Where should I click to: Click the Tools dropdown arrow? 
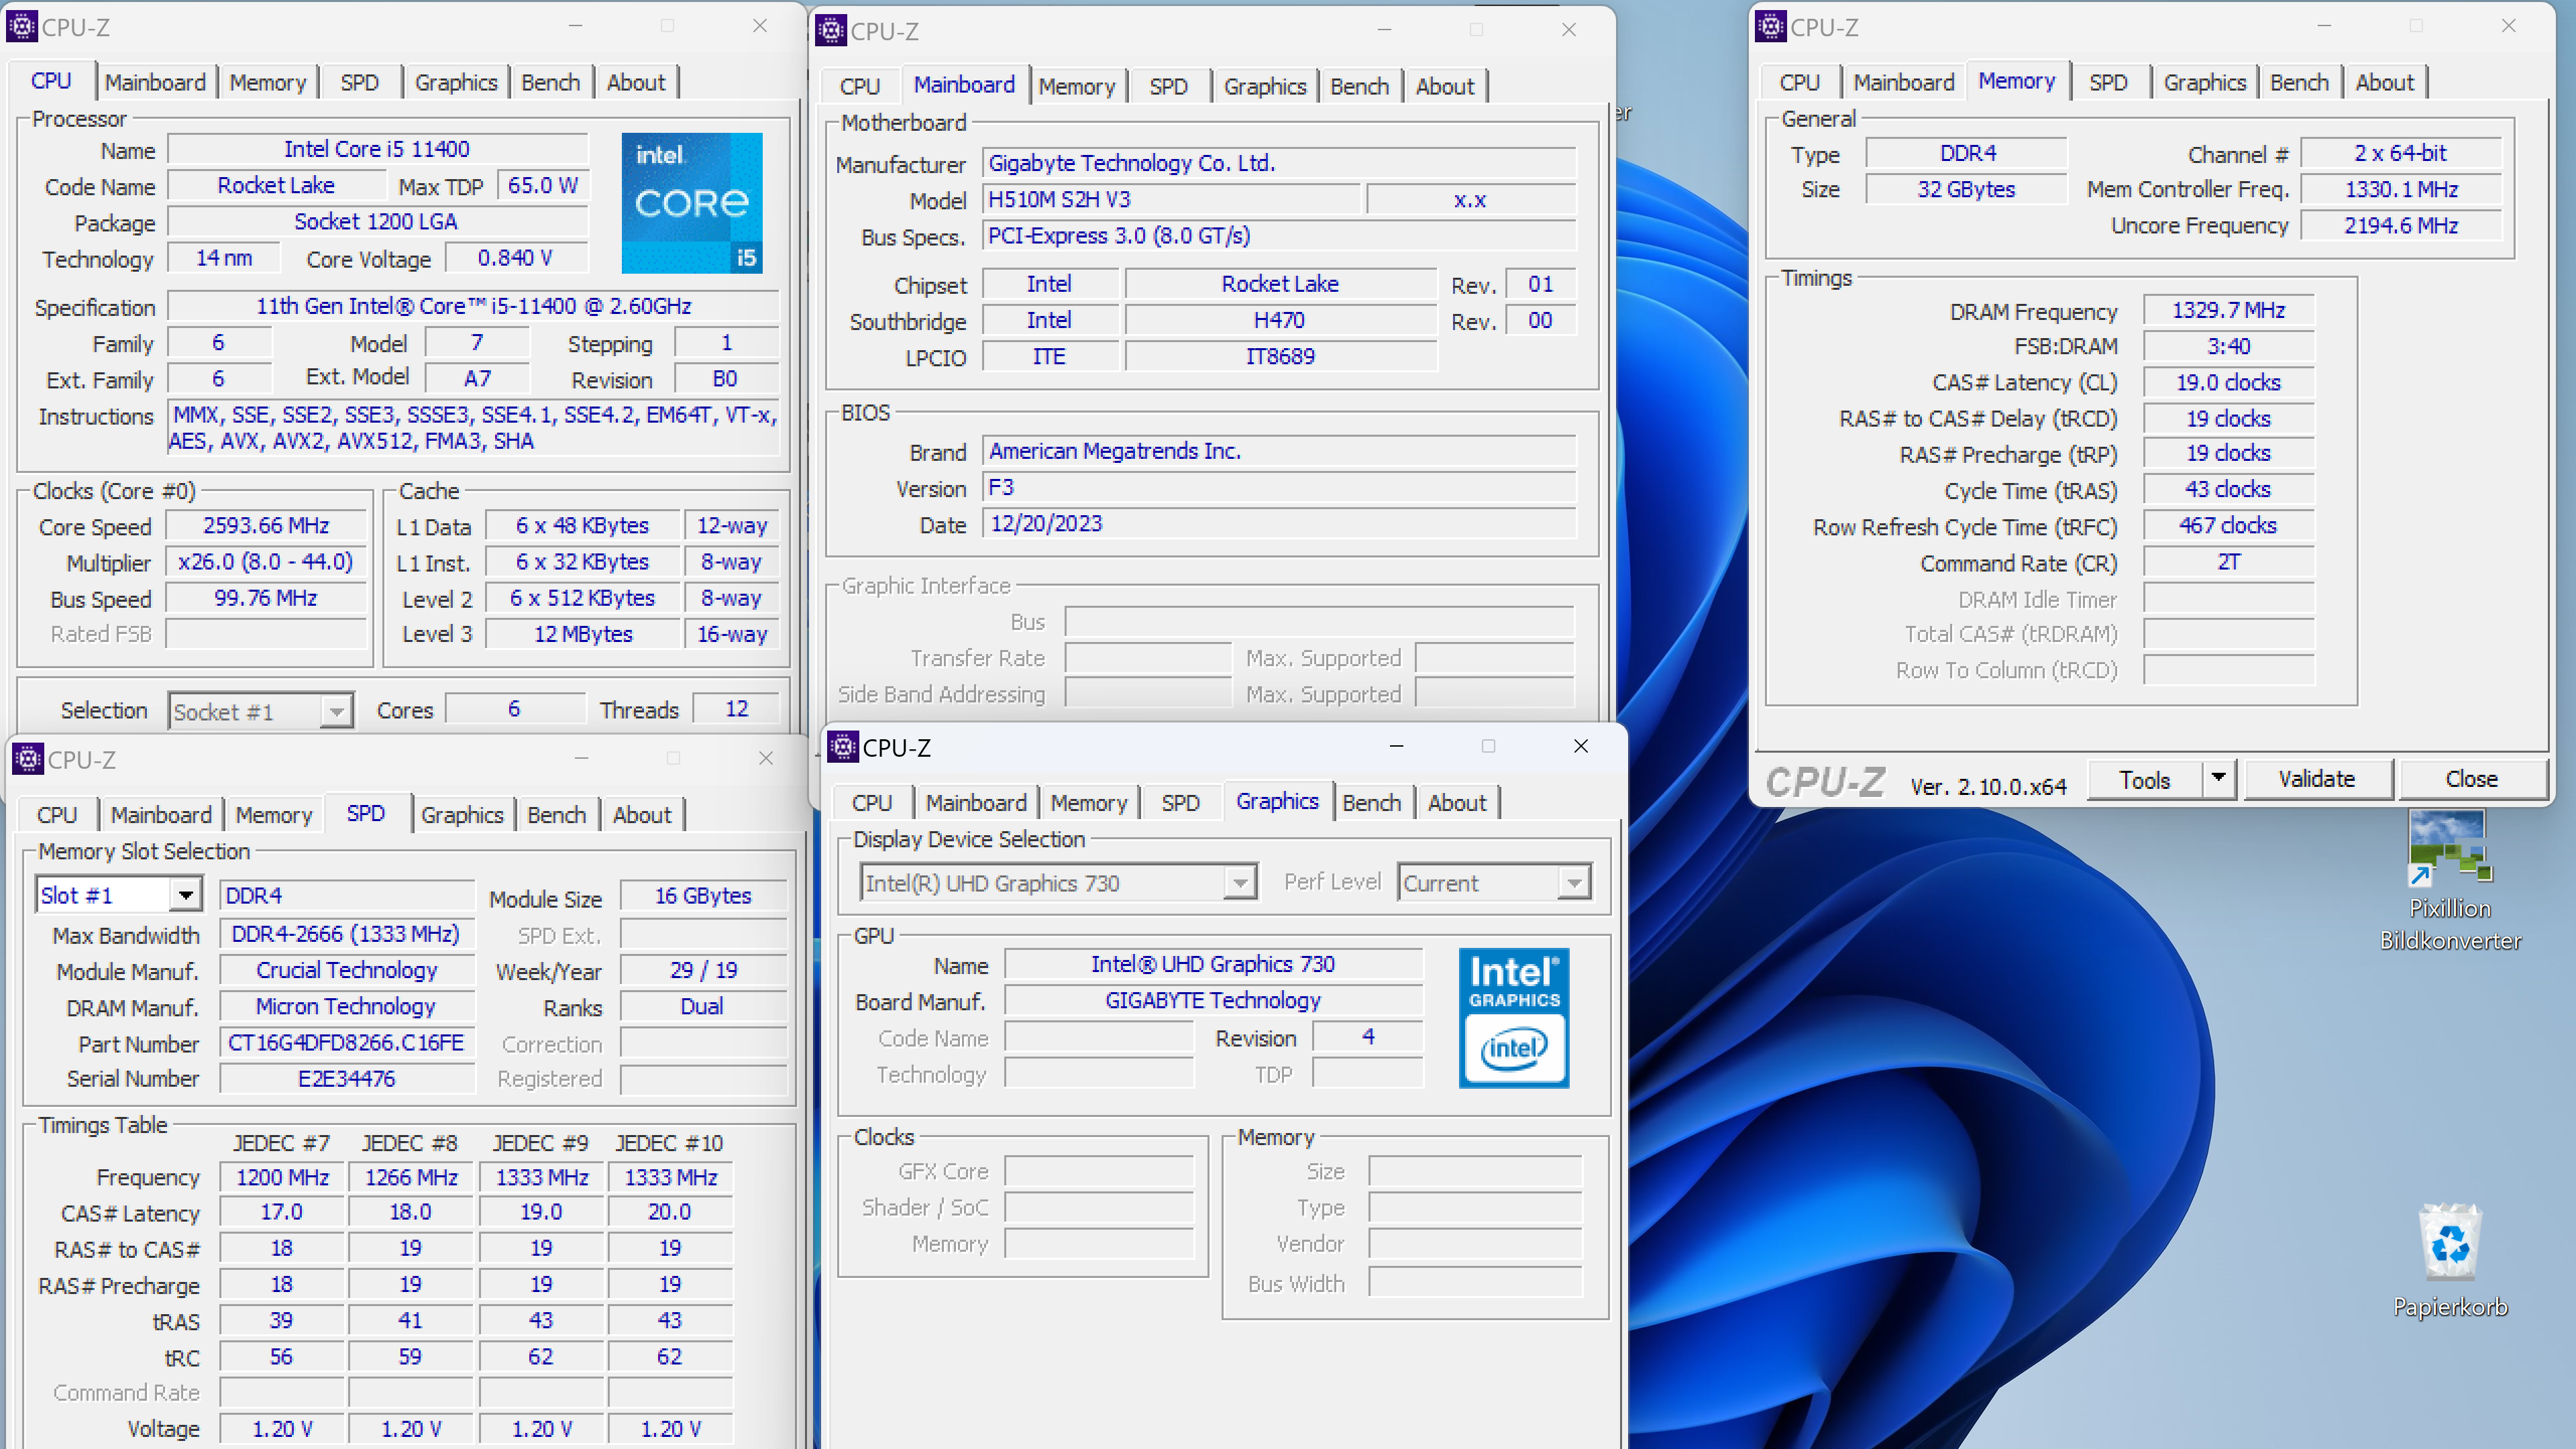(x=2218, y=778)
